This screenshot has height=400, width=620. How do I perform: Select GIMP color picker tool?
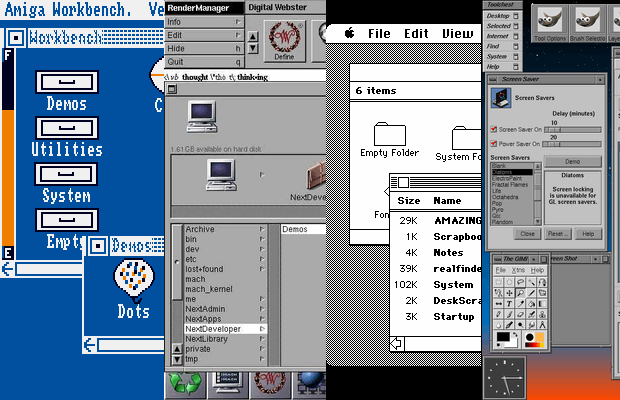520,304
